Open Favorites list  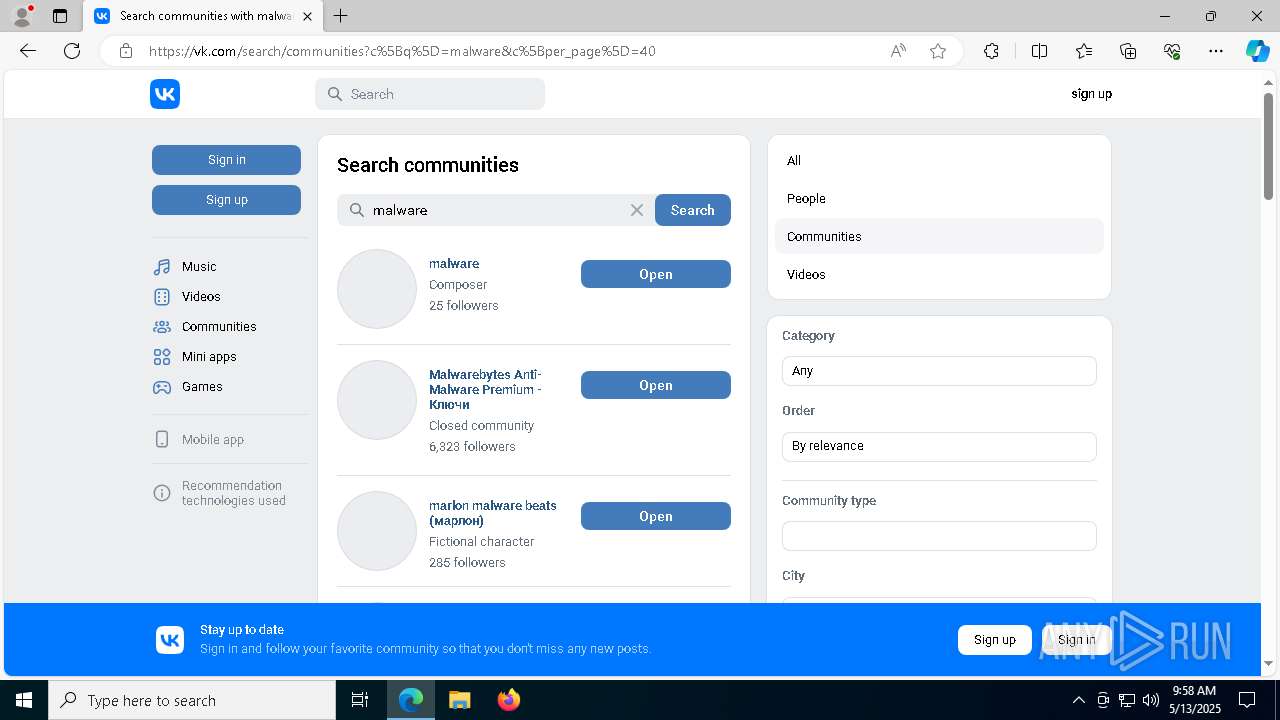click(x=1084, y=51)
